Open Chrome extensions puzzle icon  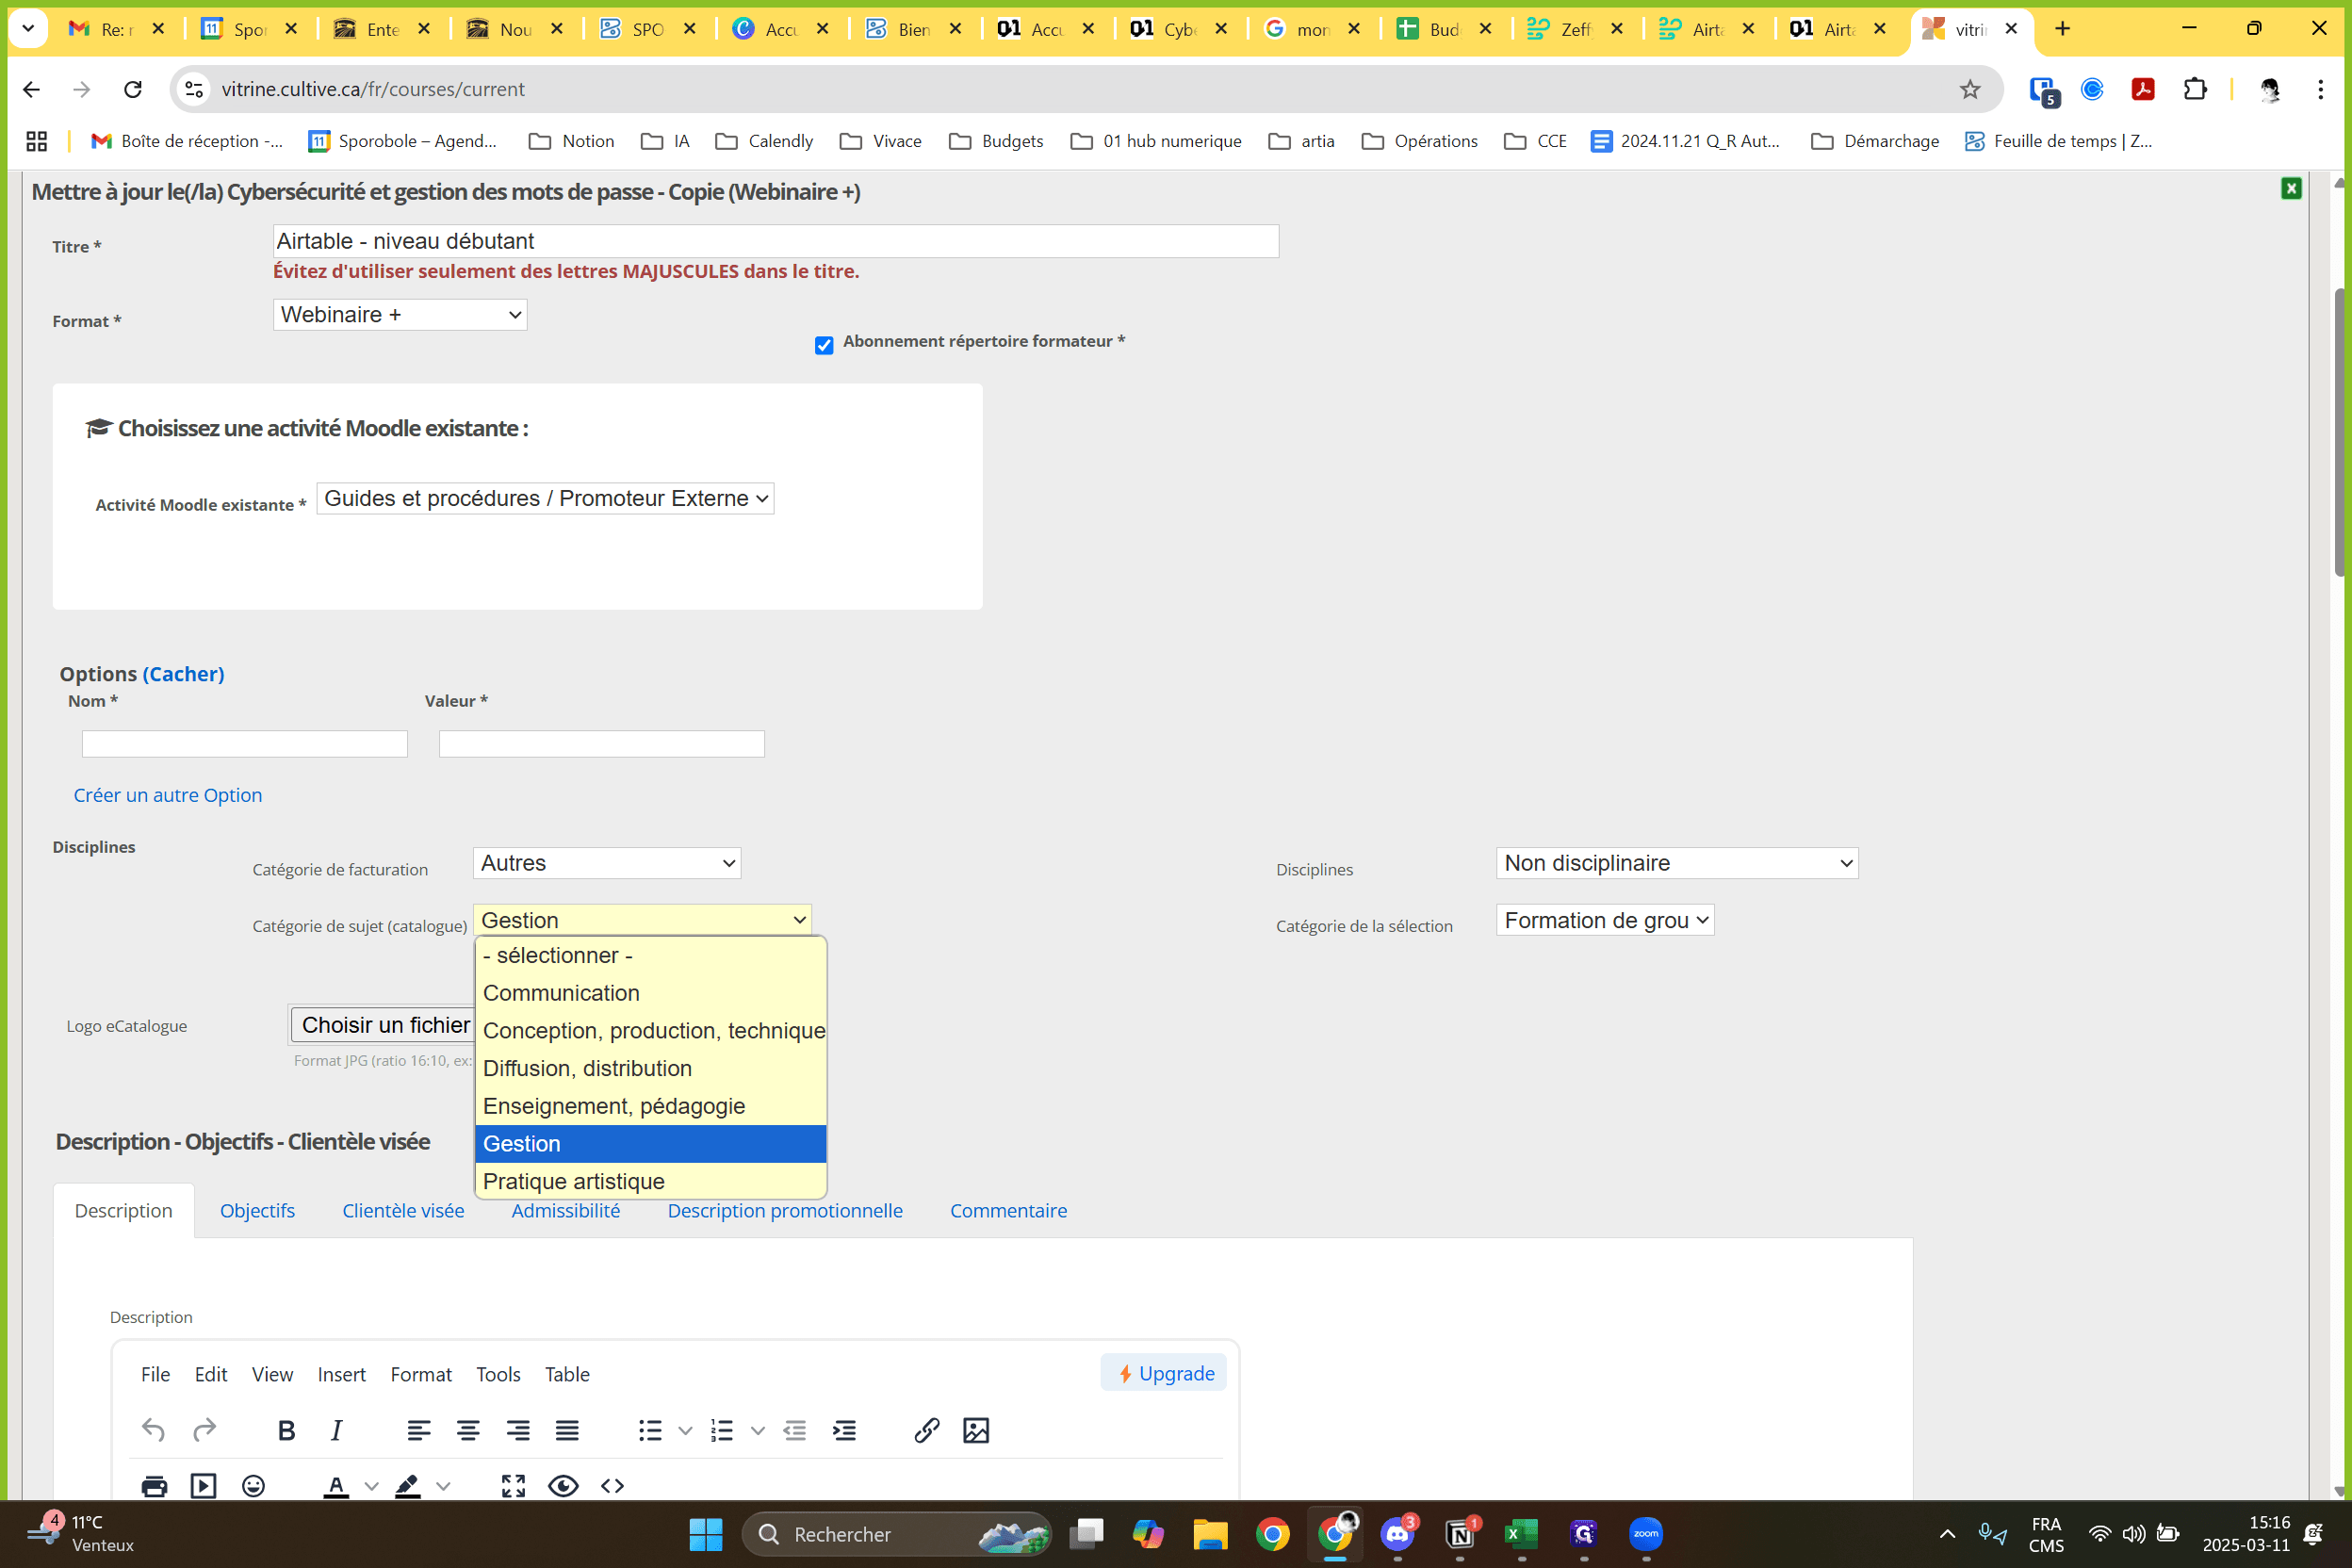coord(2195,89)
